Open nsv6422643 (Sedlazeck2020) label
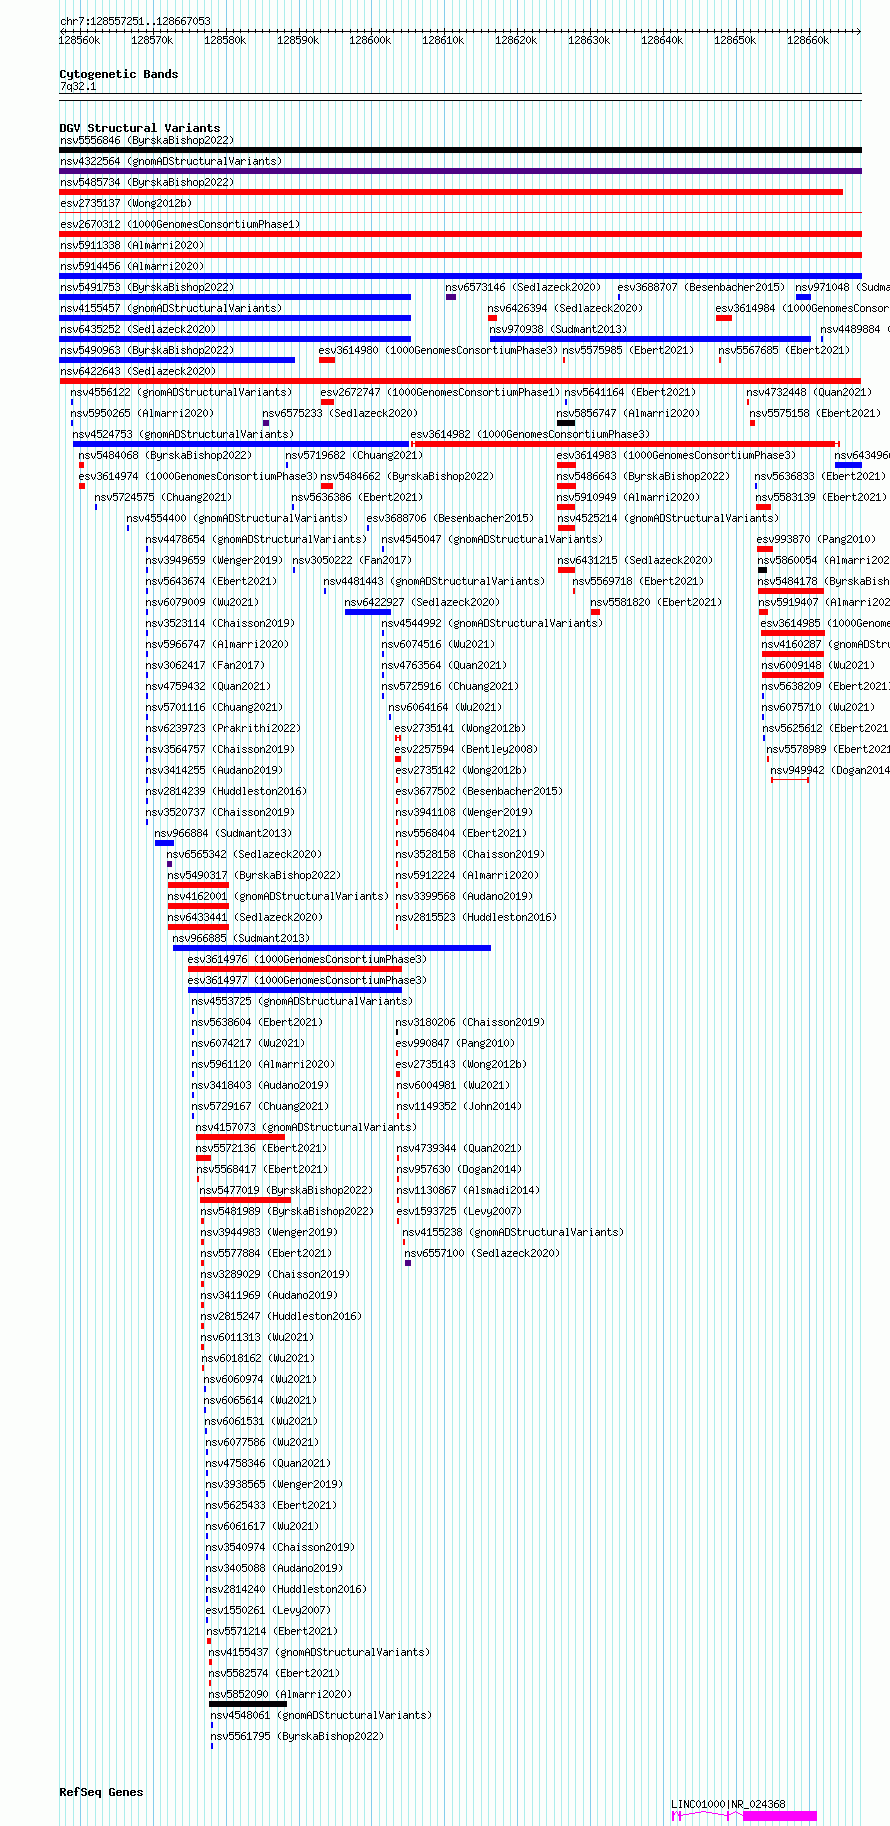 pyautogui.click(x=138, y=372)
